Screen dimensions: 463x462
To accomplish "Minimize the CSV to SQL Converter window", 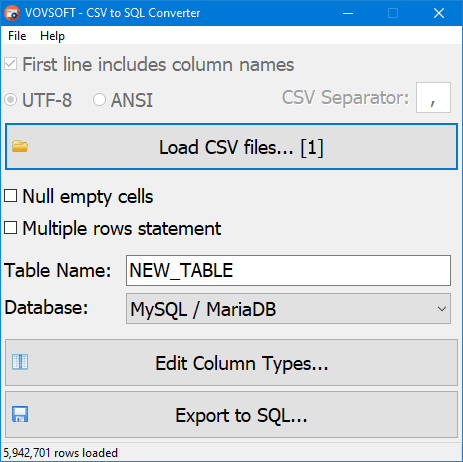I will [x=348, y=13].
